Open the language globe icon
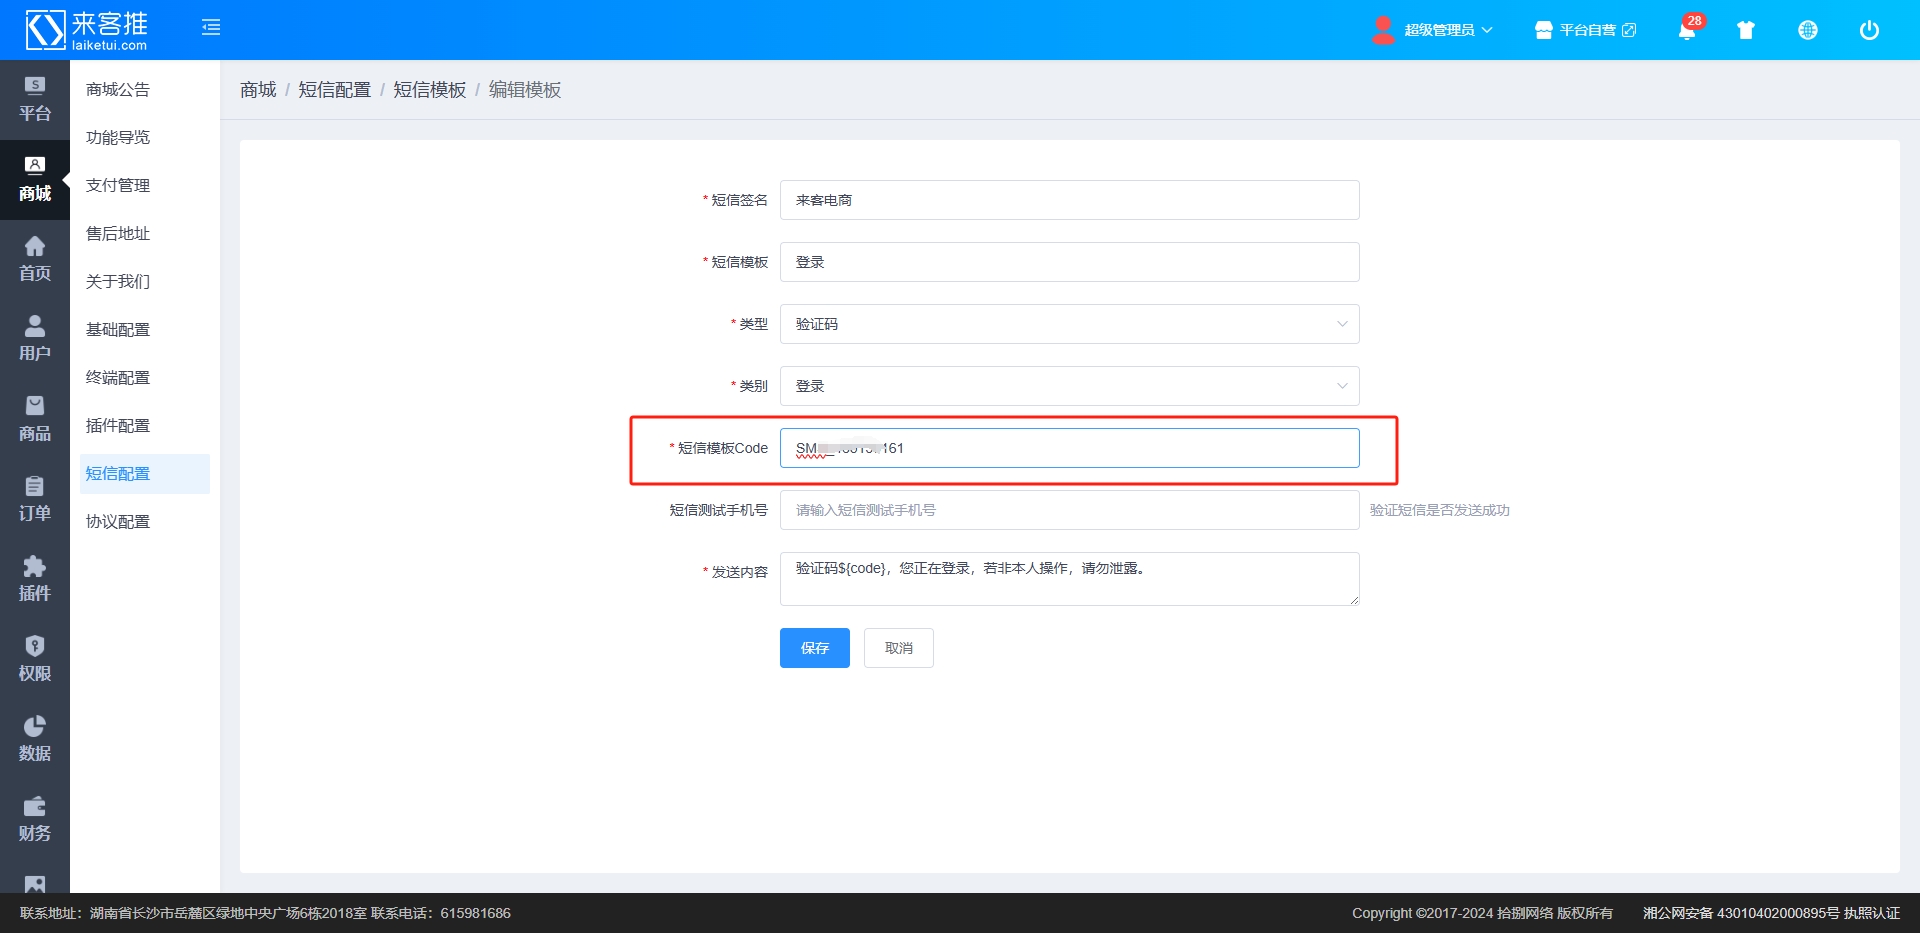Viewport: 1920px width, 933px height. pos(1808,30)
